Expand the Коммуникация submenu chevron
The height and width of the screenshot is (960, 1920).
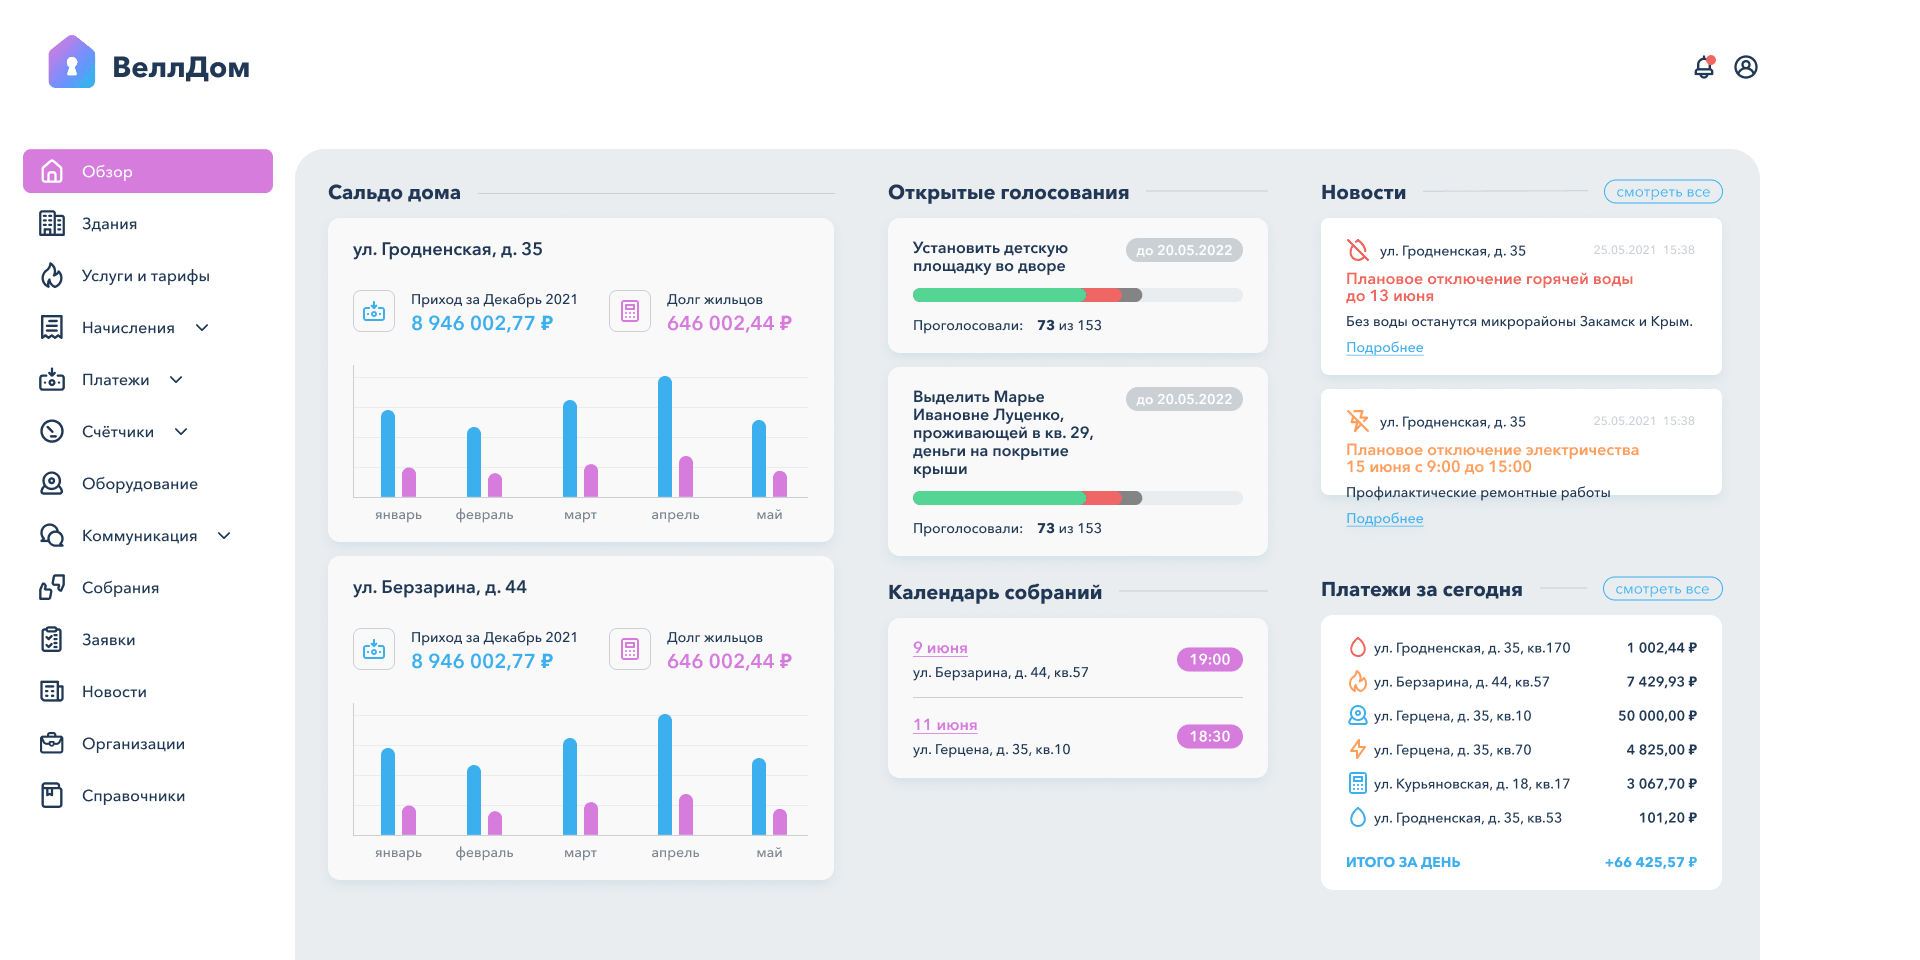click(224, 535)
